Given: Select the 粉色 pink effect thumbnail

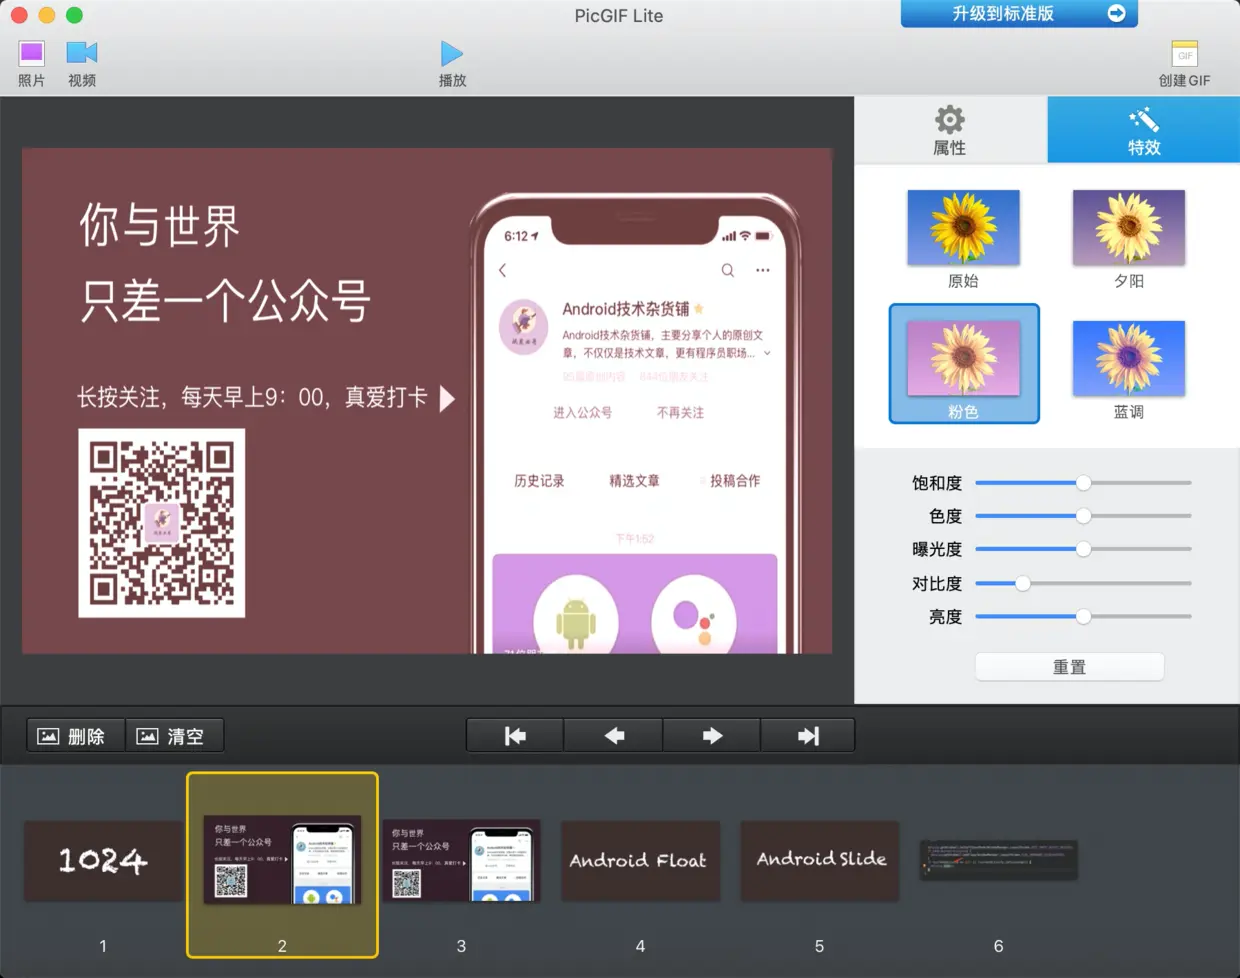Looking at the screenshot, I should (x=963, y=358).
